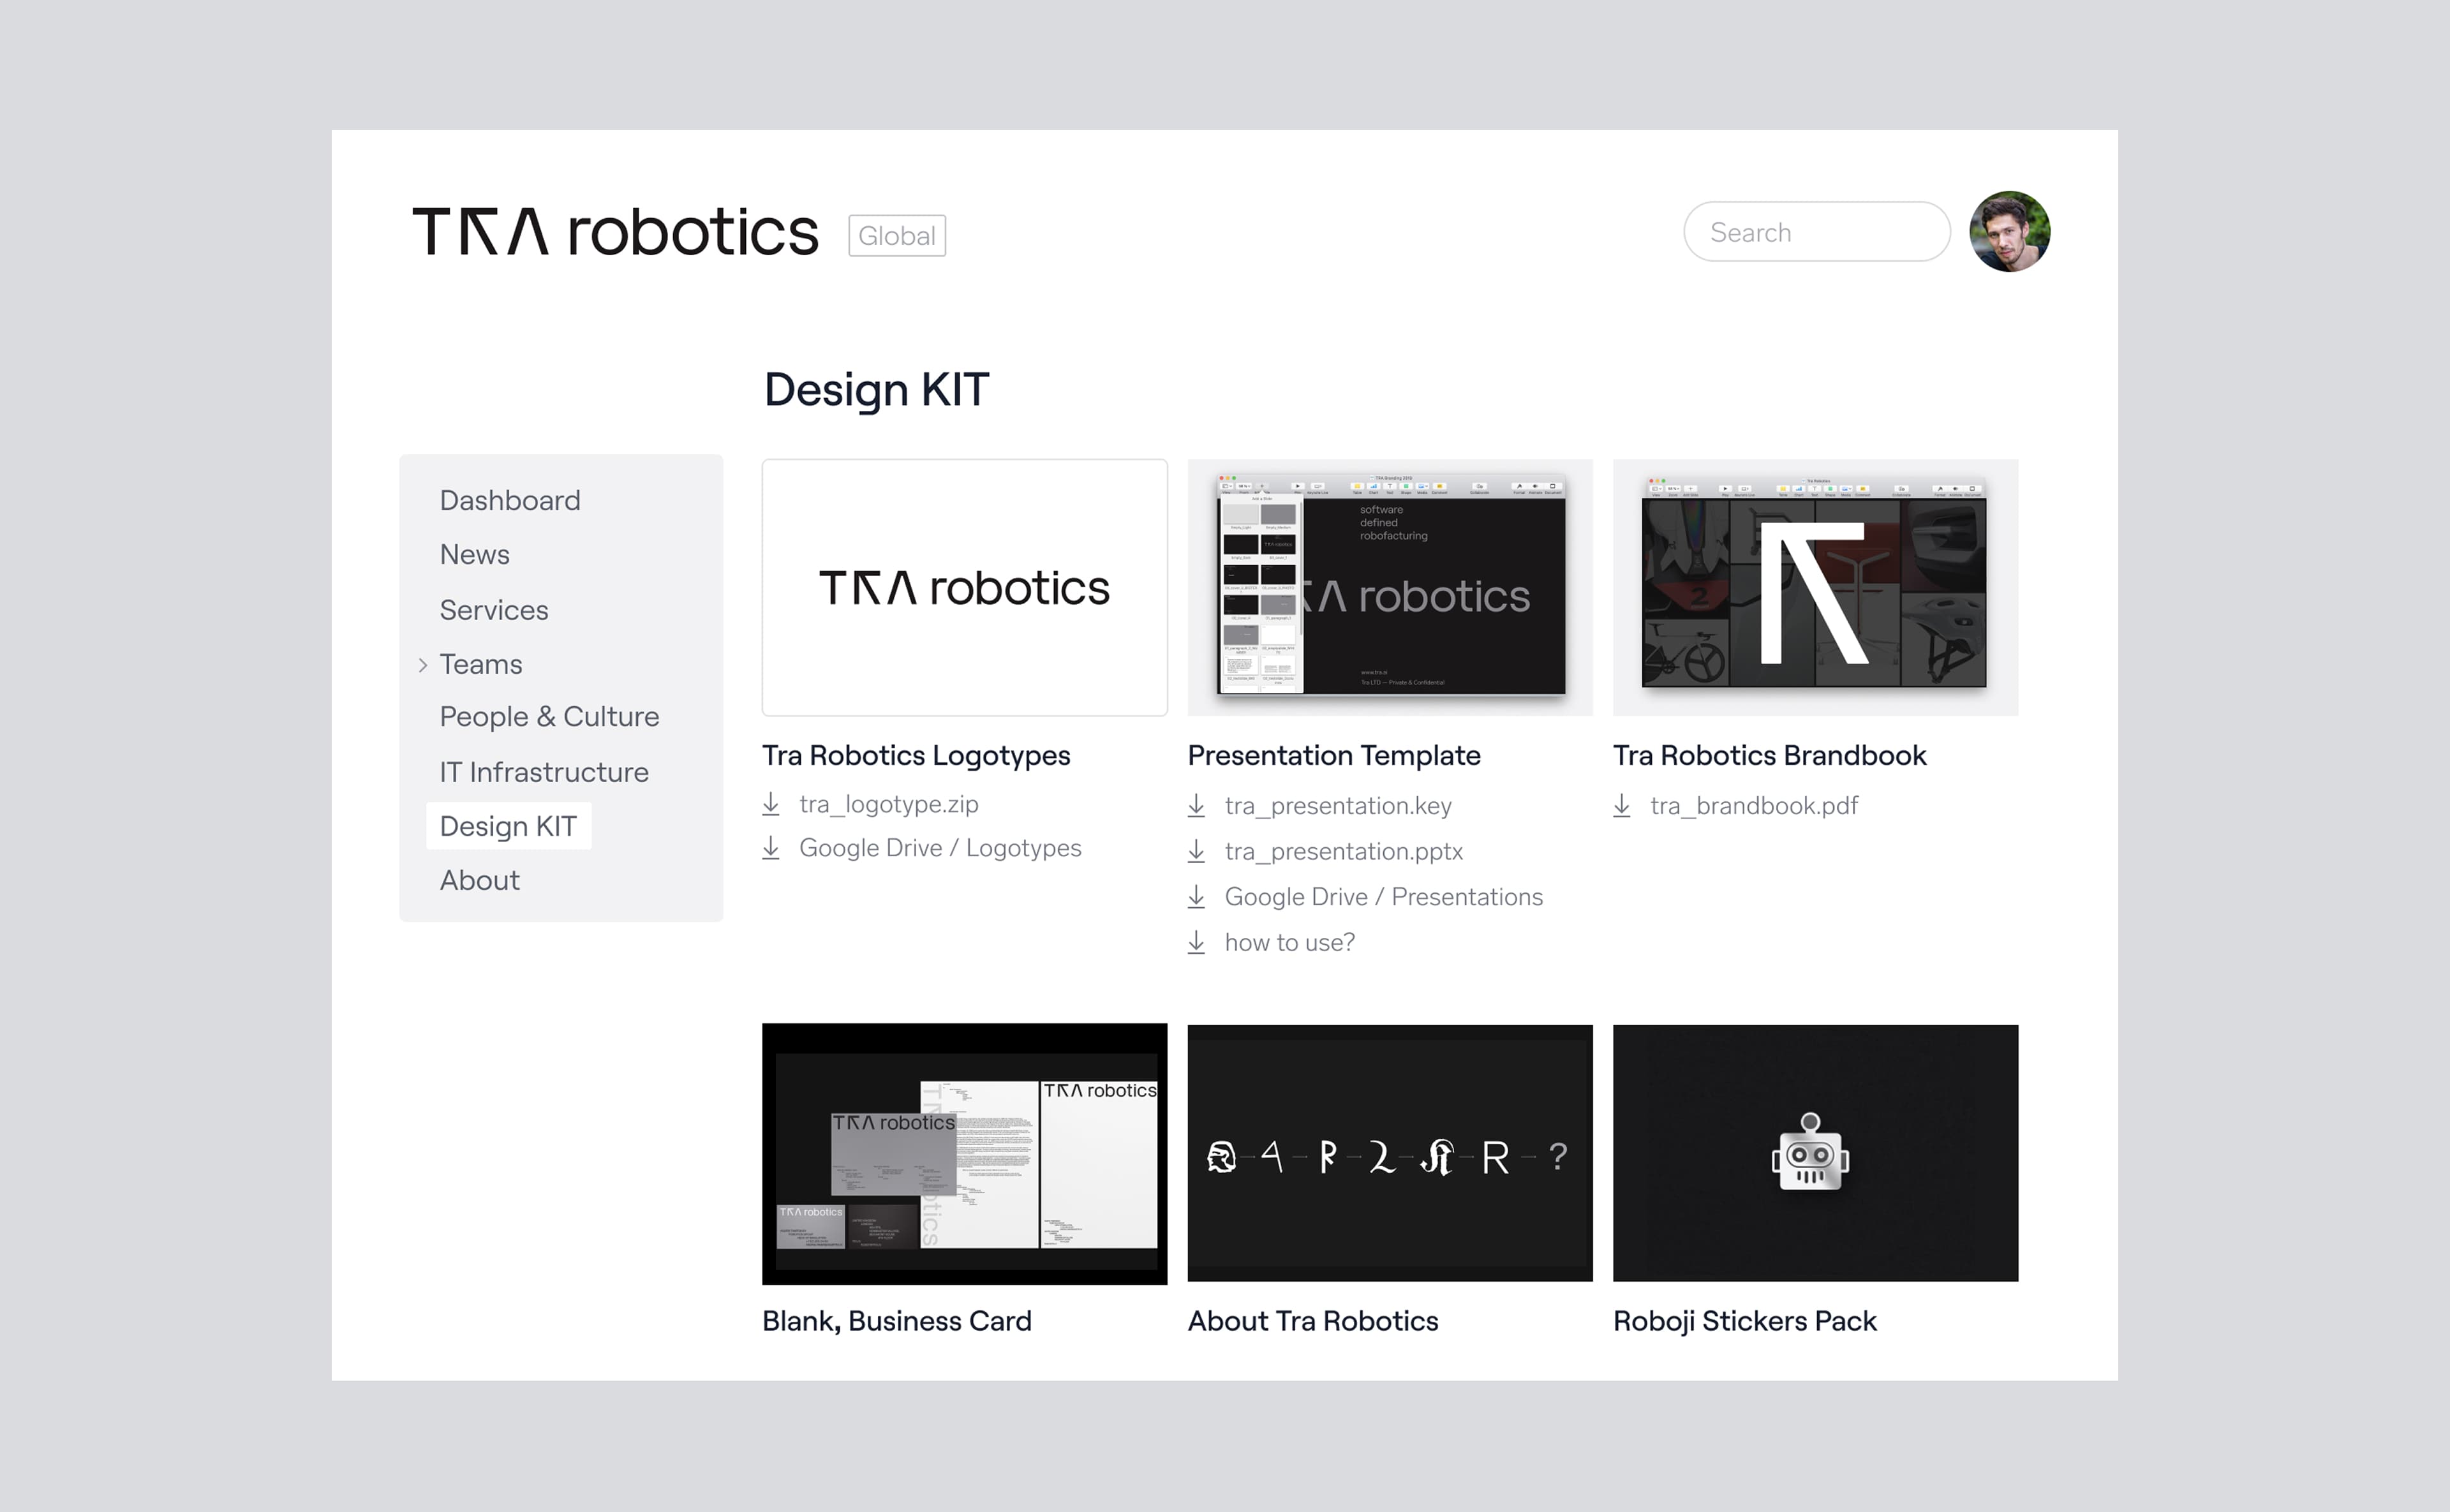Click the chevron next to Teams
Screen dimensions: 2450x1512
(423, 664)
